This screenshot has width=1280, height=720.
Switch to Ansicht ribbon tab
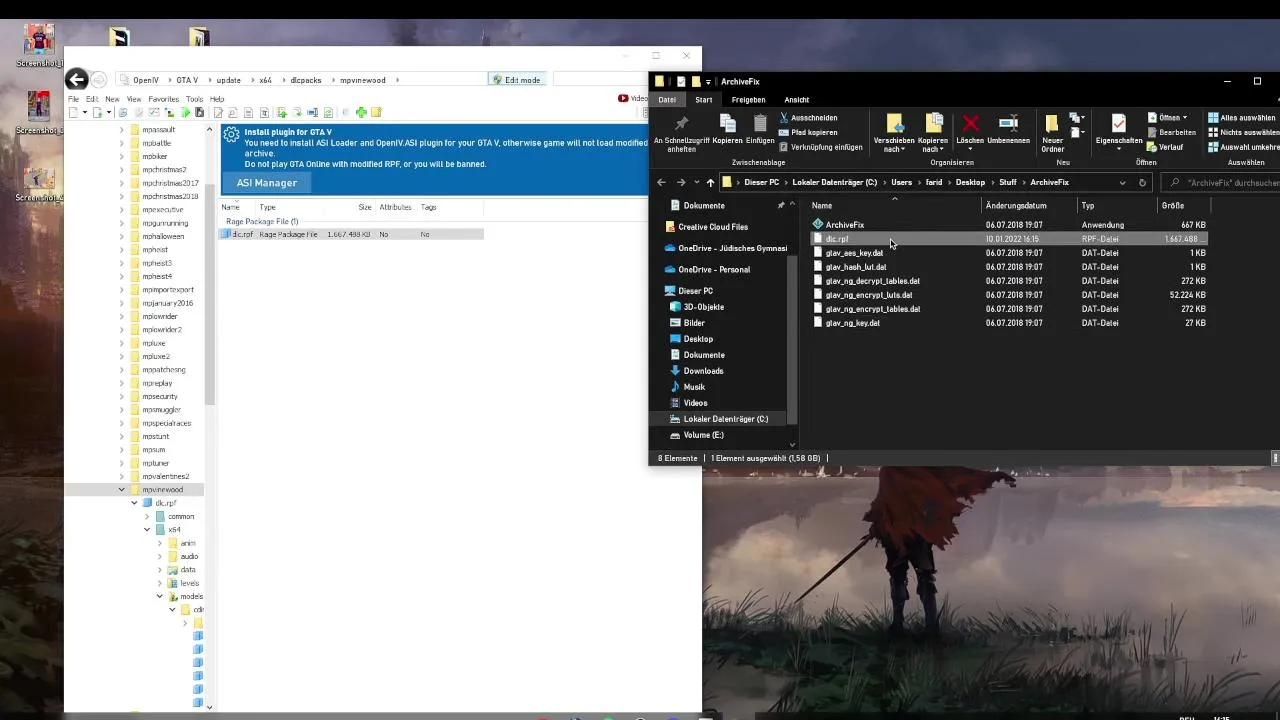pyautogui.click(x=797, y=99)
